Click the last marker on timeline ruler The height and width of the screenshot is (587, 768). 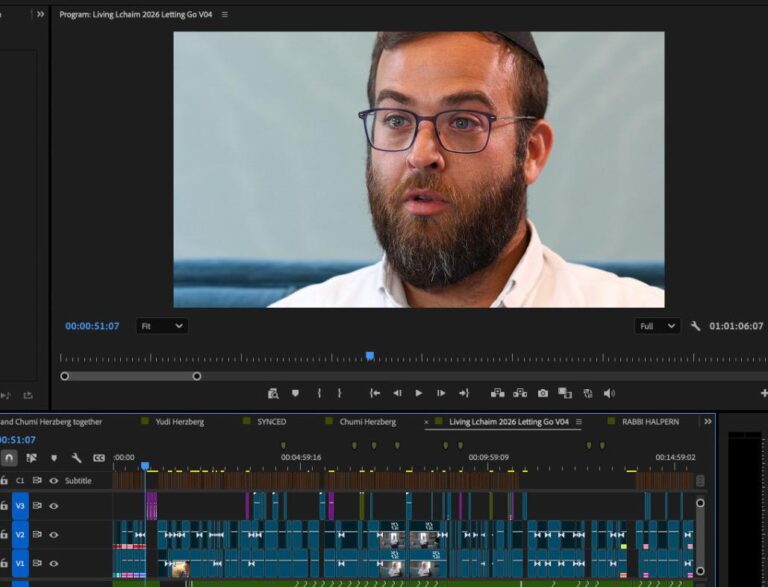coord(602,445)
